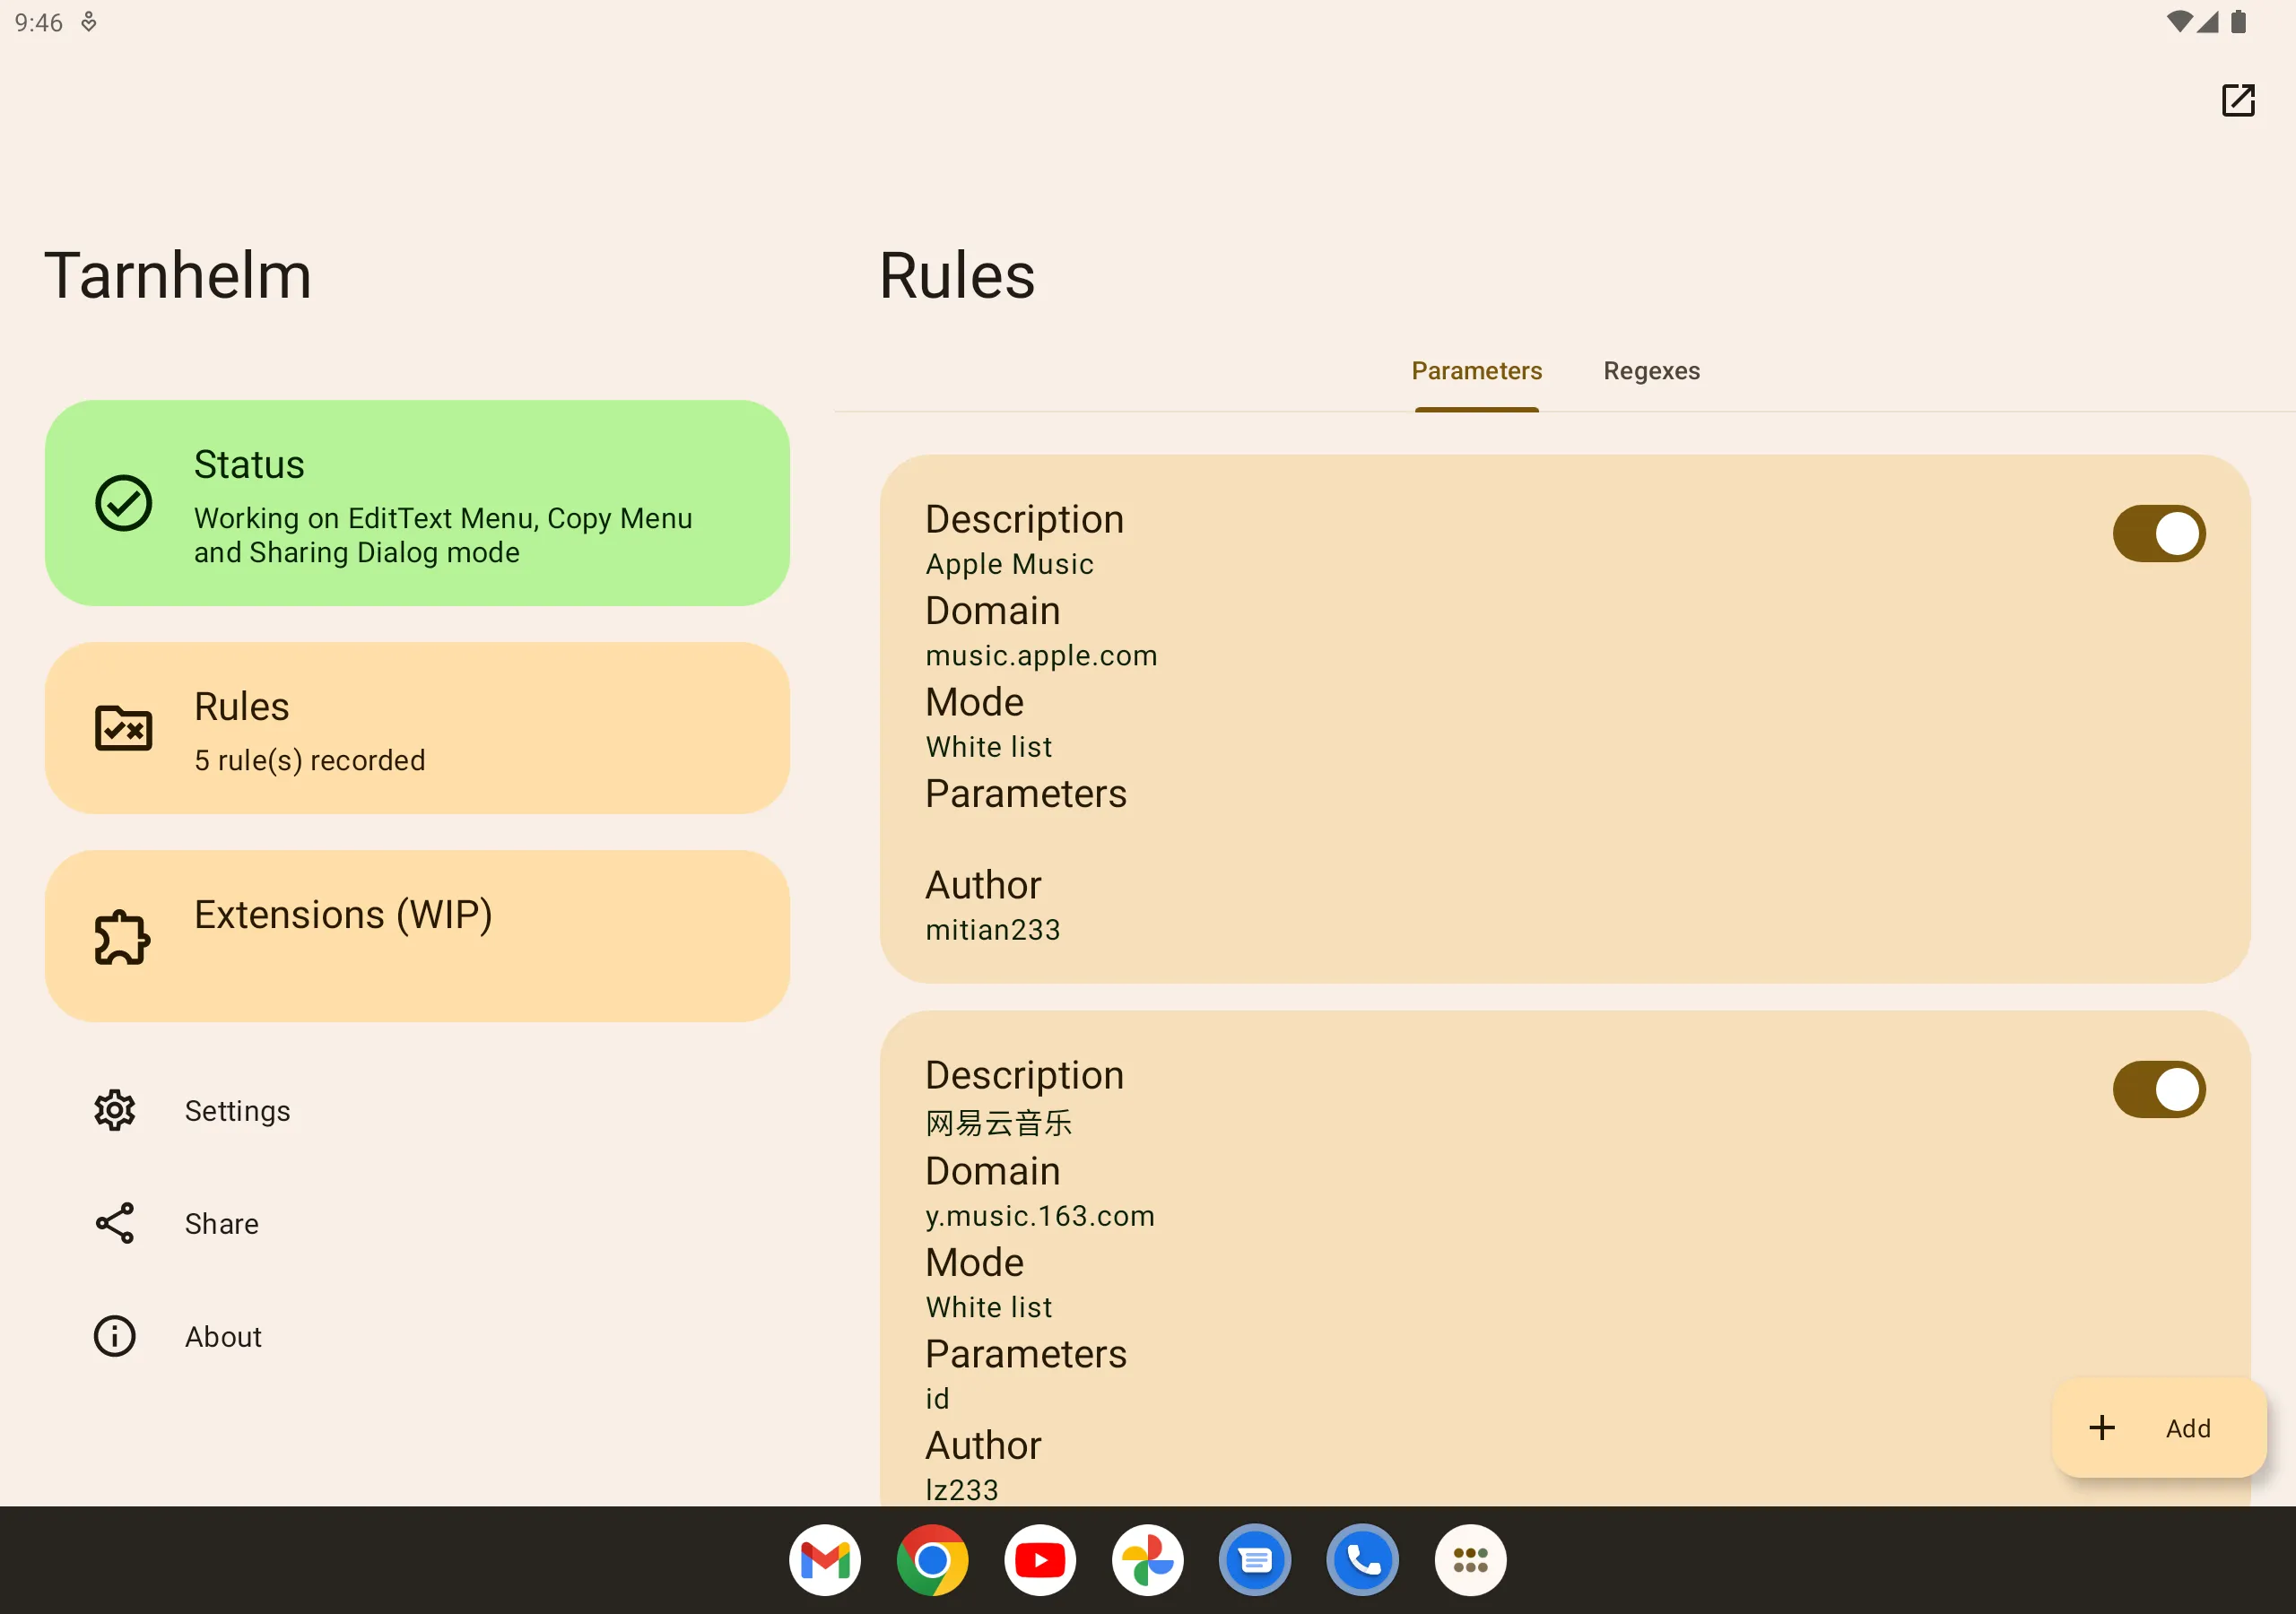This screenshot has height=1614, width=2296.
Task: Switch to the Regexes tab
Action: pos(1651,371)
